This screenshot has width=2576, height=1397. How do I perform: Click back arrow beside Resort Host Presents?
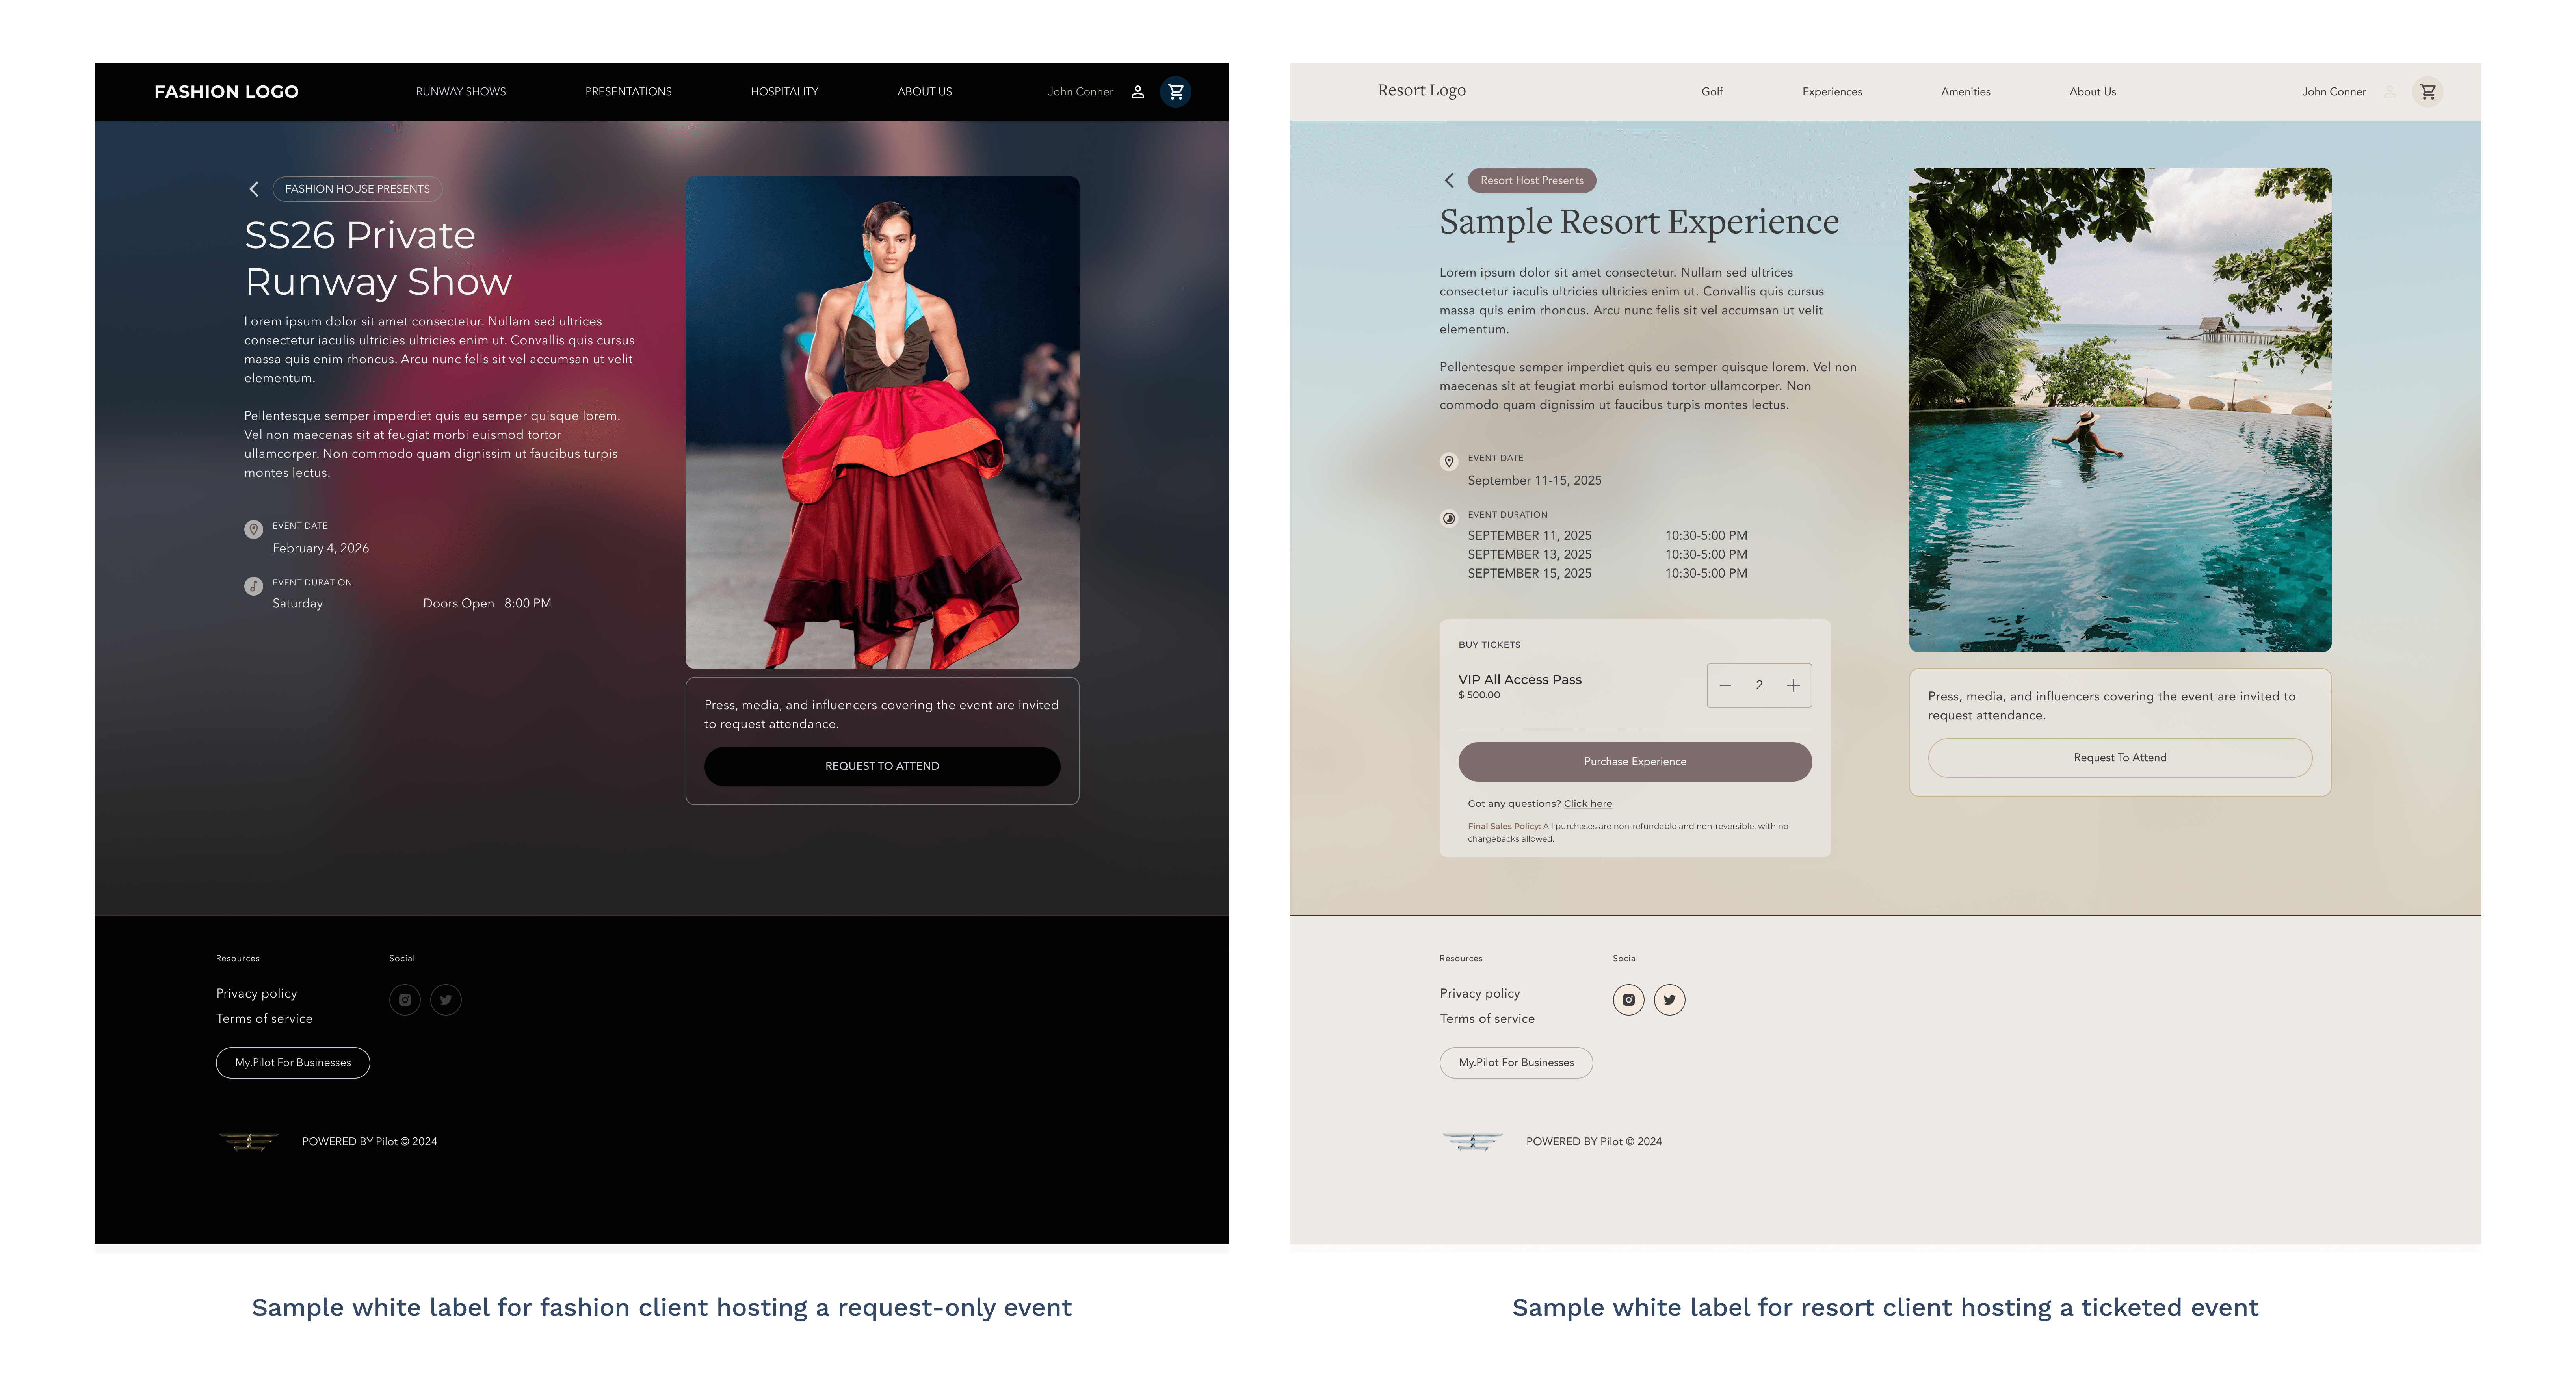click(x=1449, y=181)
